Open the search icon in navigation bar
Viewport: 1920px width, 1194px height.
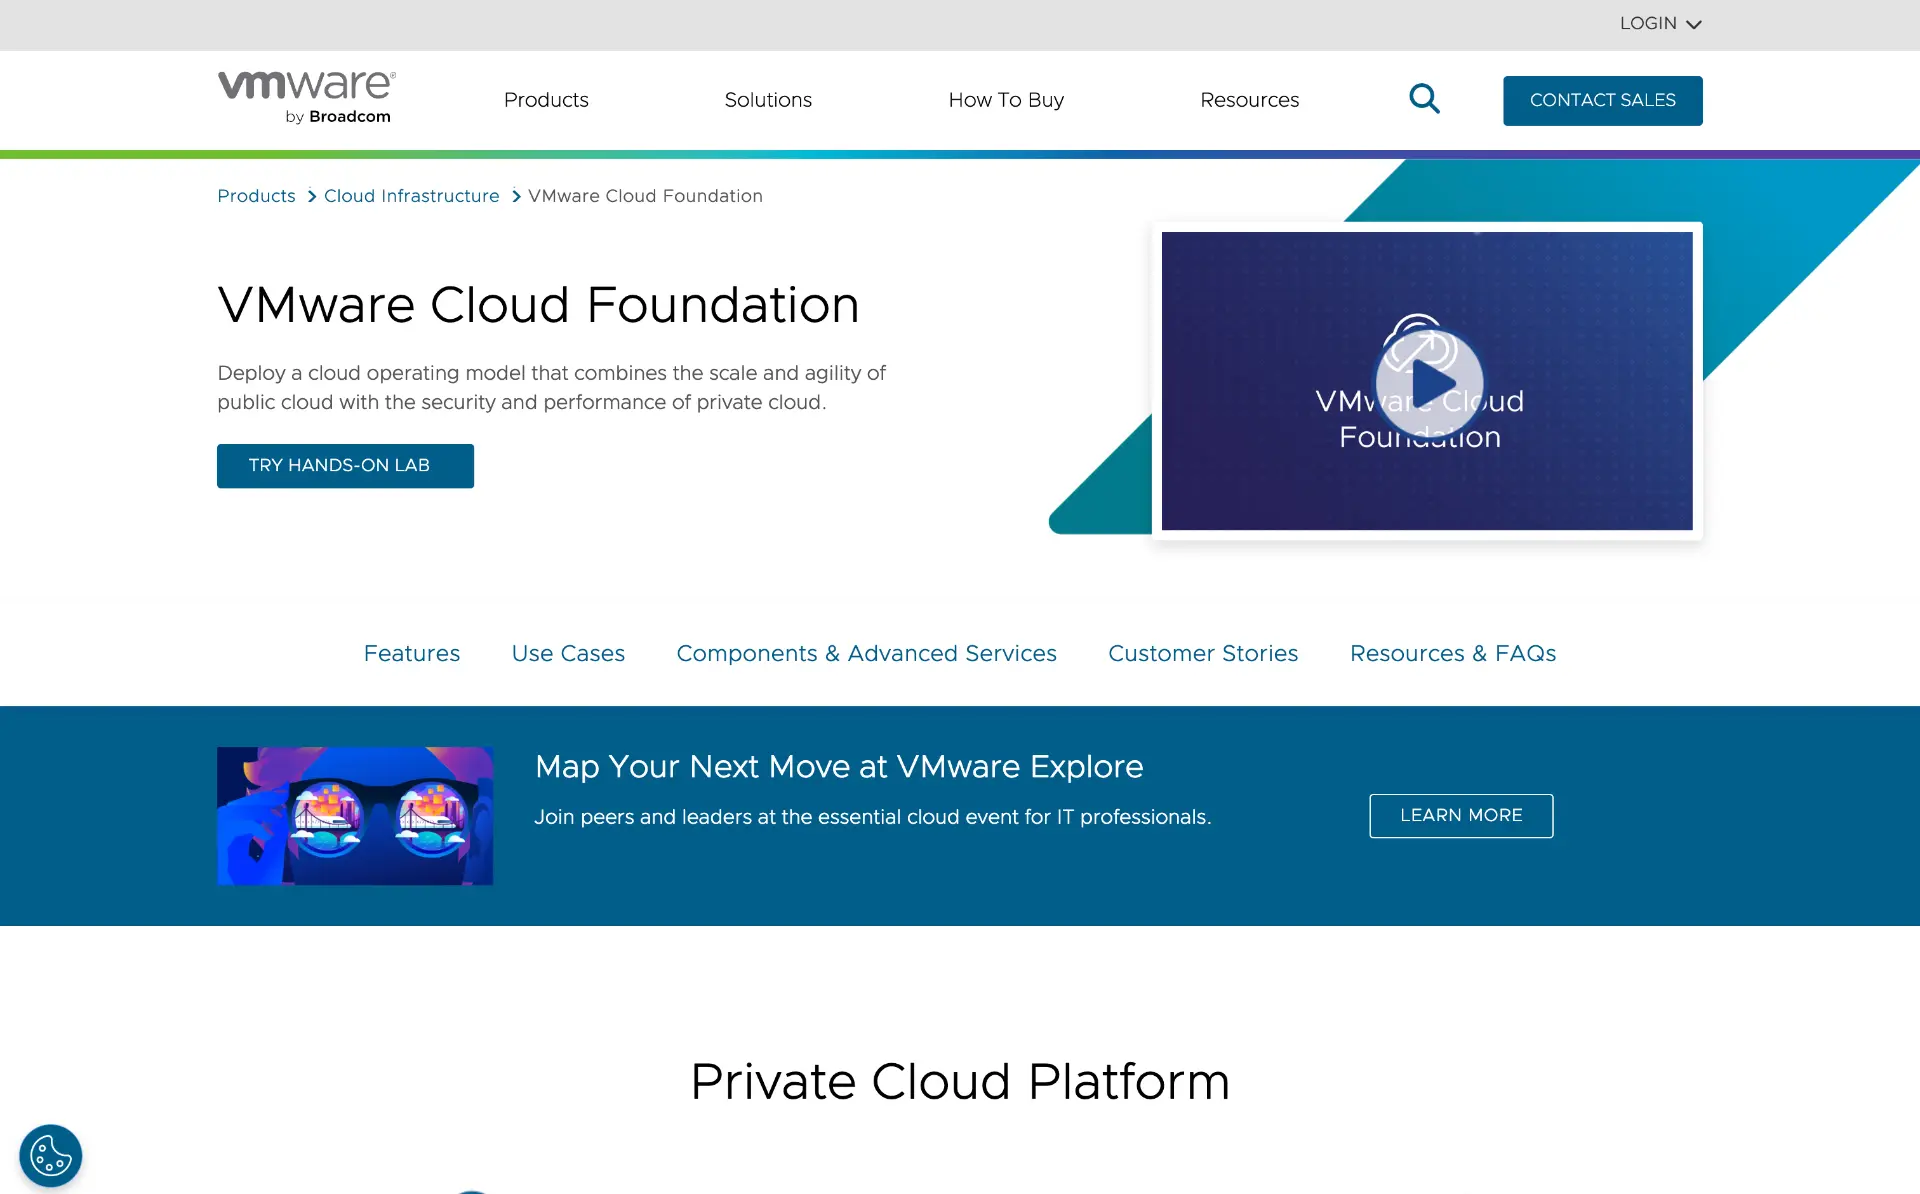[1424, 99]
